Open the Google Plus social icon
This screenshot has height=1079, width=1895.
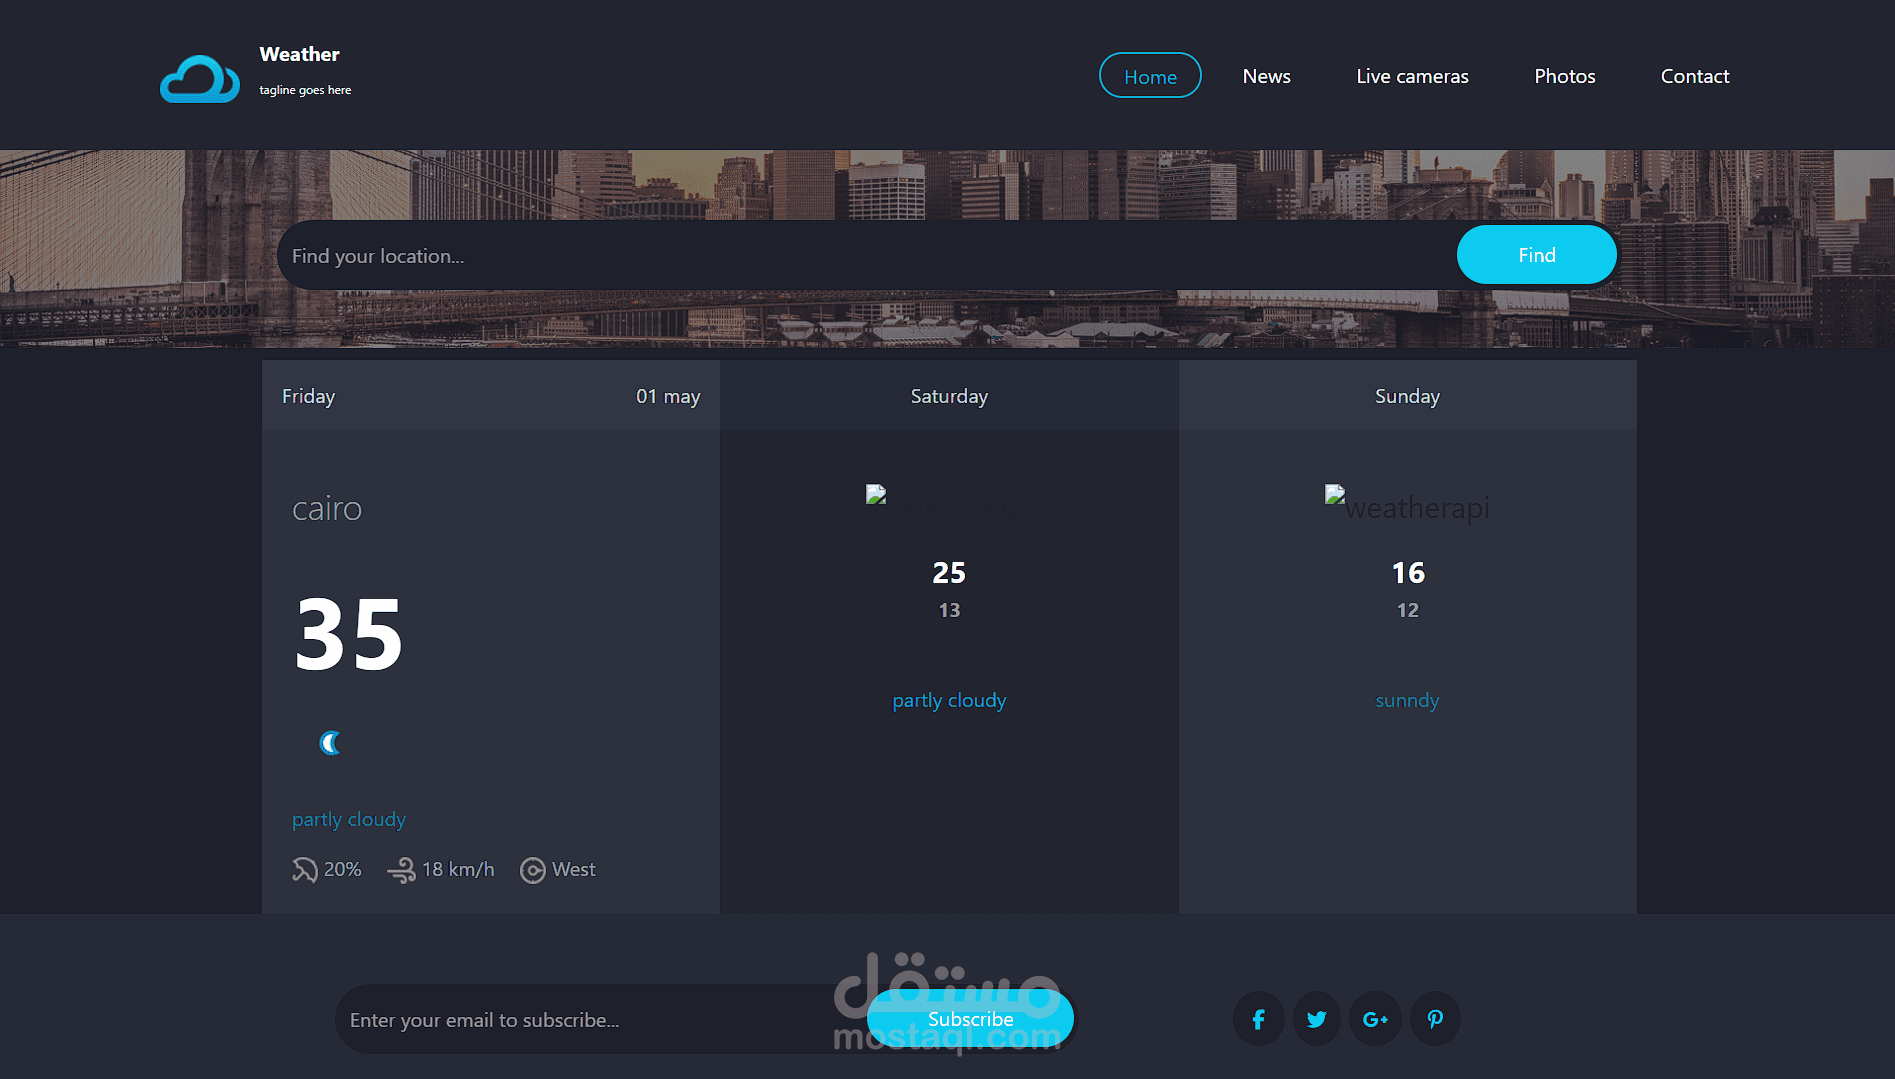point(1375,1019)
